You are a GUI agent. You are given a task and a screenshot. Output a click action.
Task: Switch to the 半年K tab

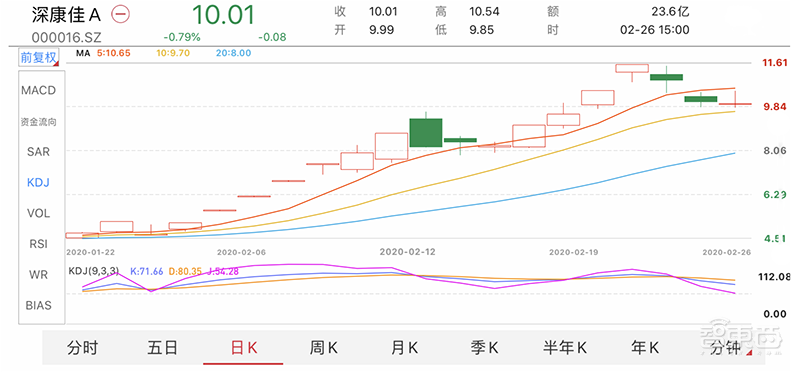(x=565, y=348)
